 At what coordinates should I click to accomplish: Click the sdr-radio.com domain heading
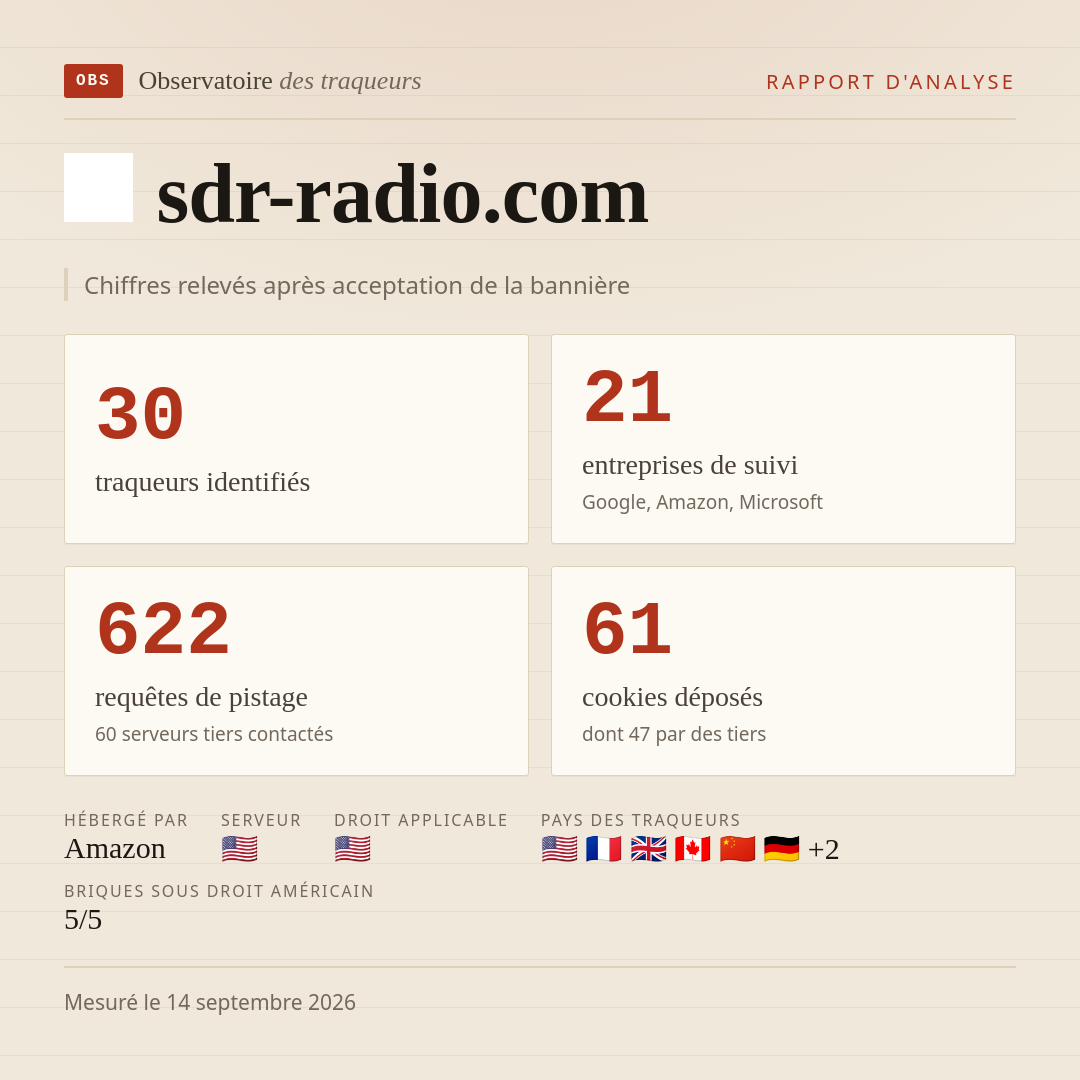pyautogui.click(x=402, y=194)
